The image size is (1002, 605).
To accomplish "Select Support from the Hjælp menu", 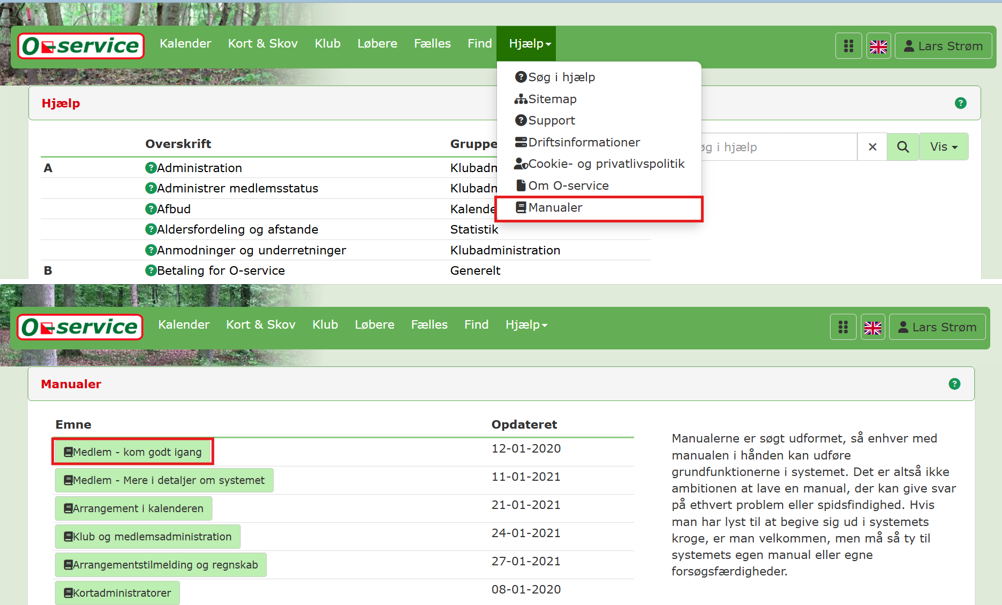I will tap(545, 120).
